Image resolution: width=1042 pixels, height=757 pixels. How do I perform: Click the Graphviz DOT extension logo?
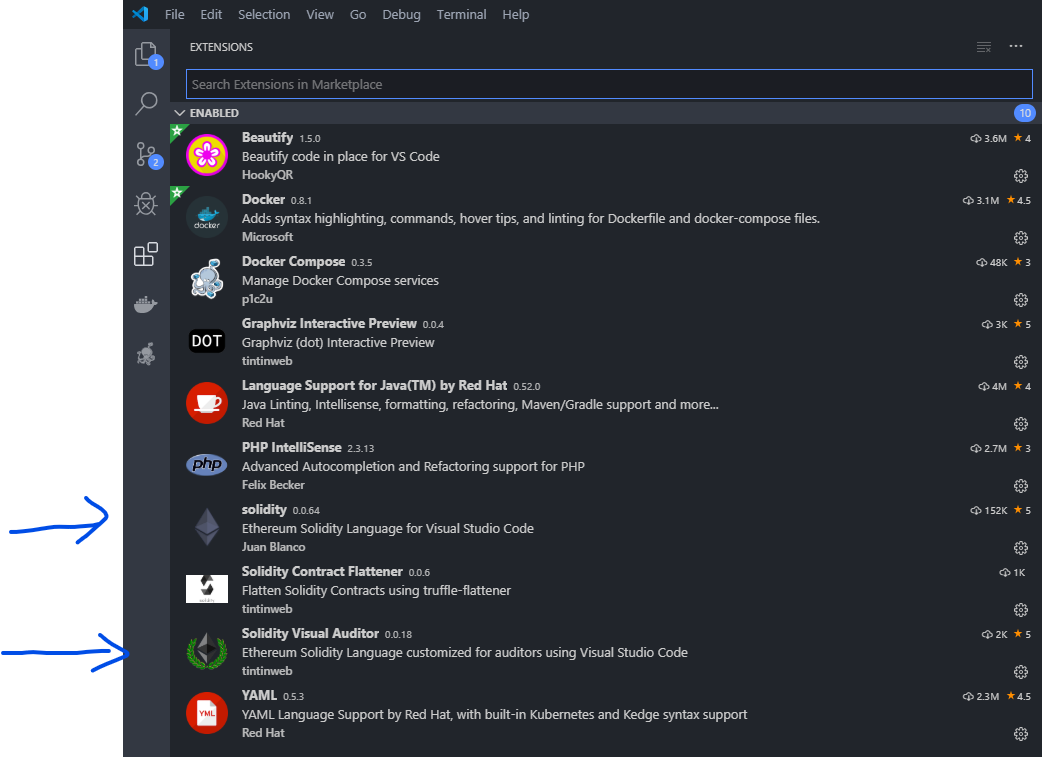207,341
